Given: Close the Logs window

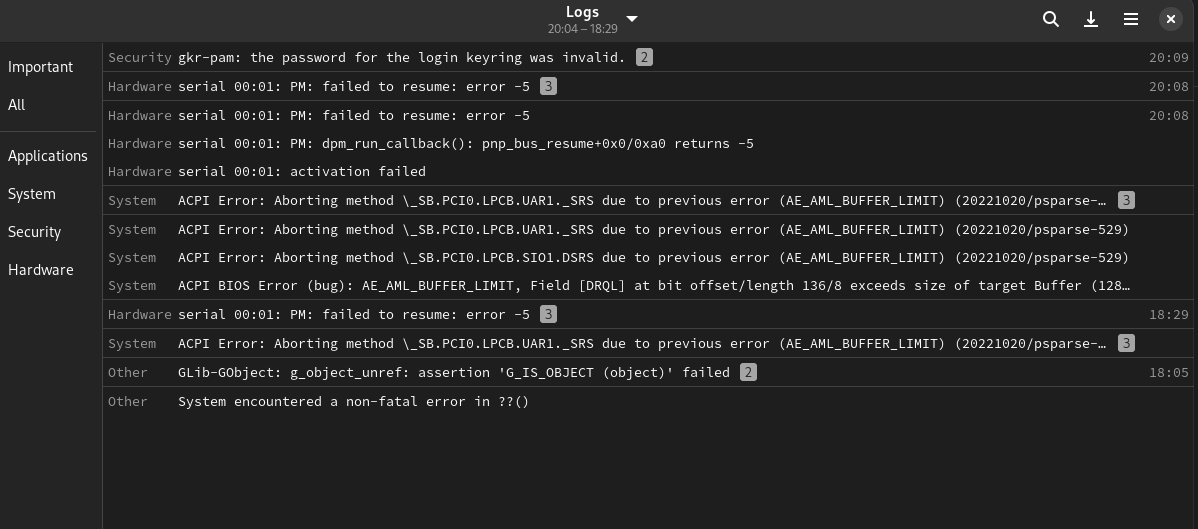Looking at the screenshot, I should click(1170, 19).
